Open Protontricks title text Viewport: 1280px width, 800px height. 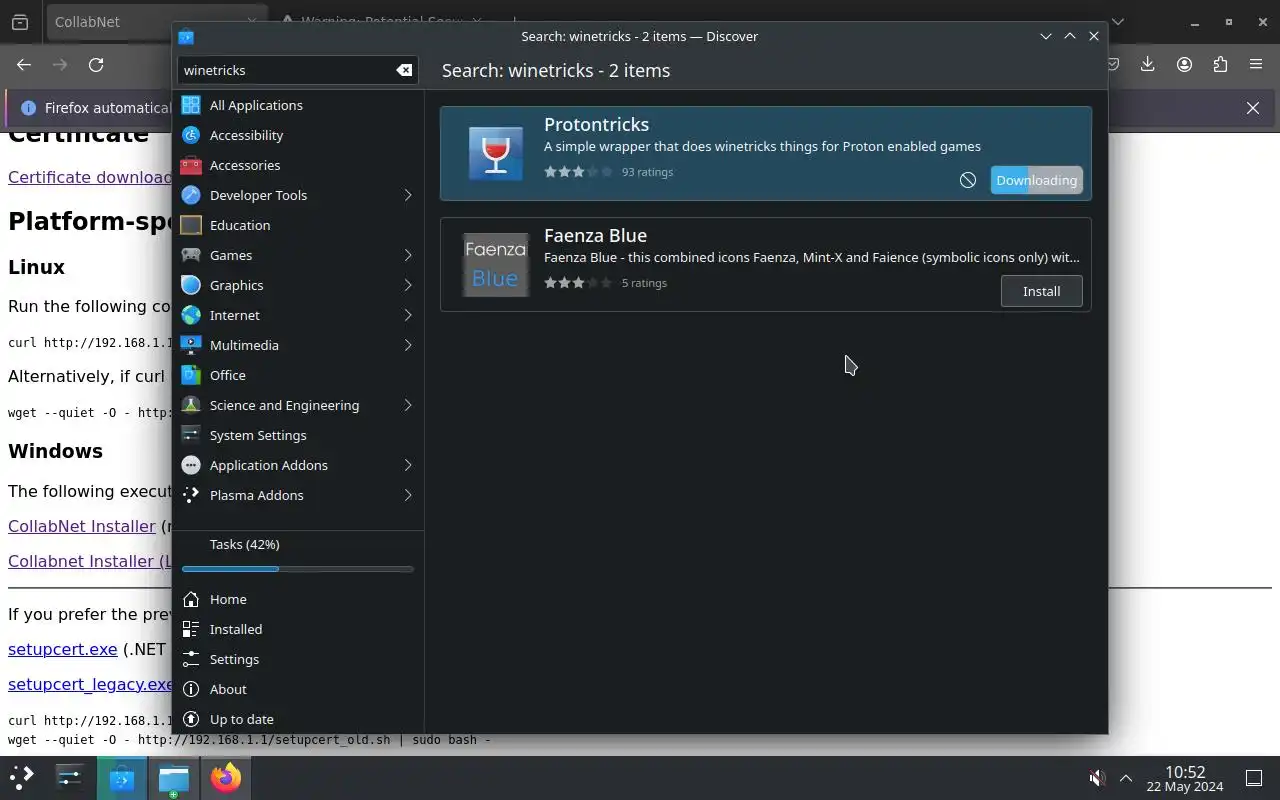click(x=596, y=124)
